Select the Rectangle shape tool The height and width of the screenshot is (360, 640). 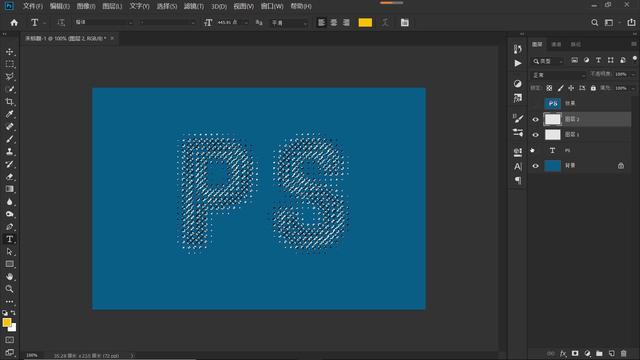9,264
